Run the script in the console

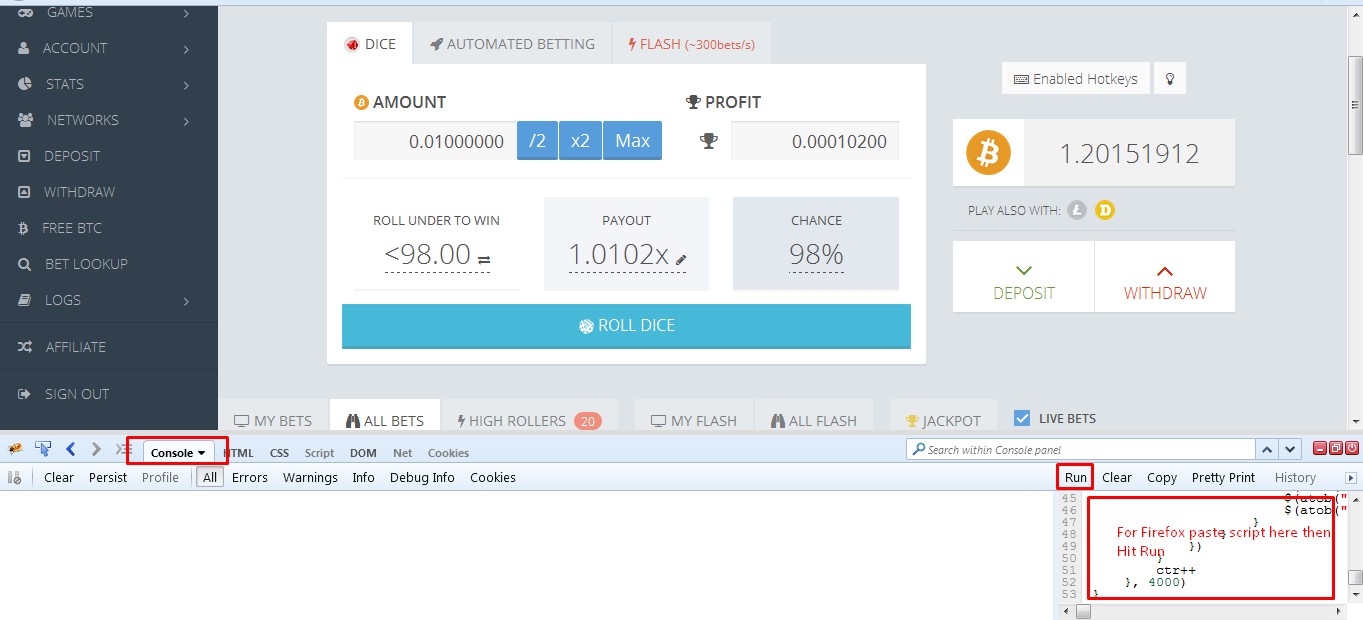tap(1074, 477)
